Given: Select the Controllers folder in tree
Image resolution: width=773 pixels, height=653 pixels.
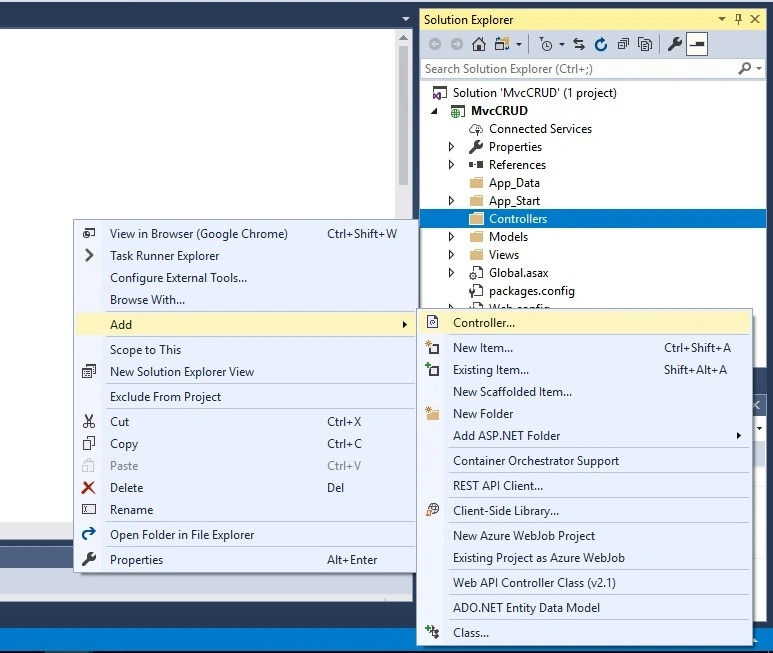Looking at the screenshot, I should click(593, 219).
